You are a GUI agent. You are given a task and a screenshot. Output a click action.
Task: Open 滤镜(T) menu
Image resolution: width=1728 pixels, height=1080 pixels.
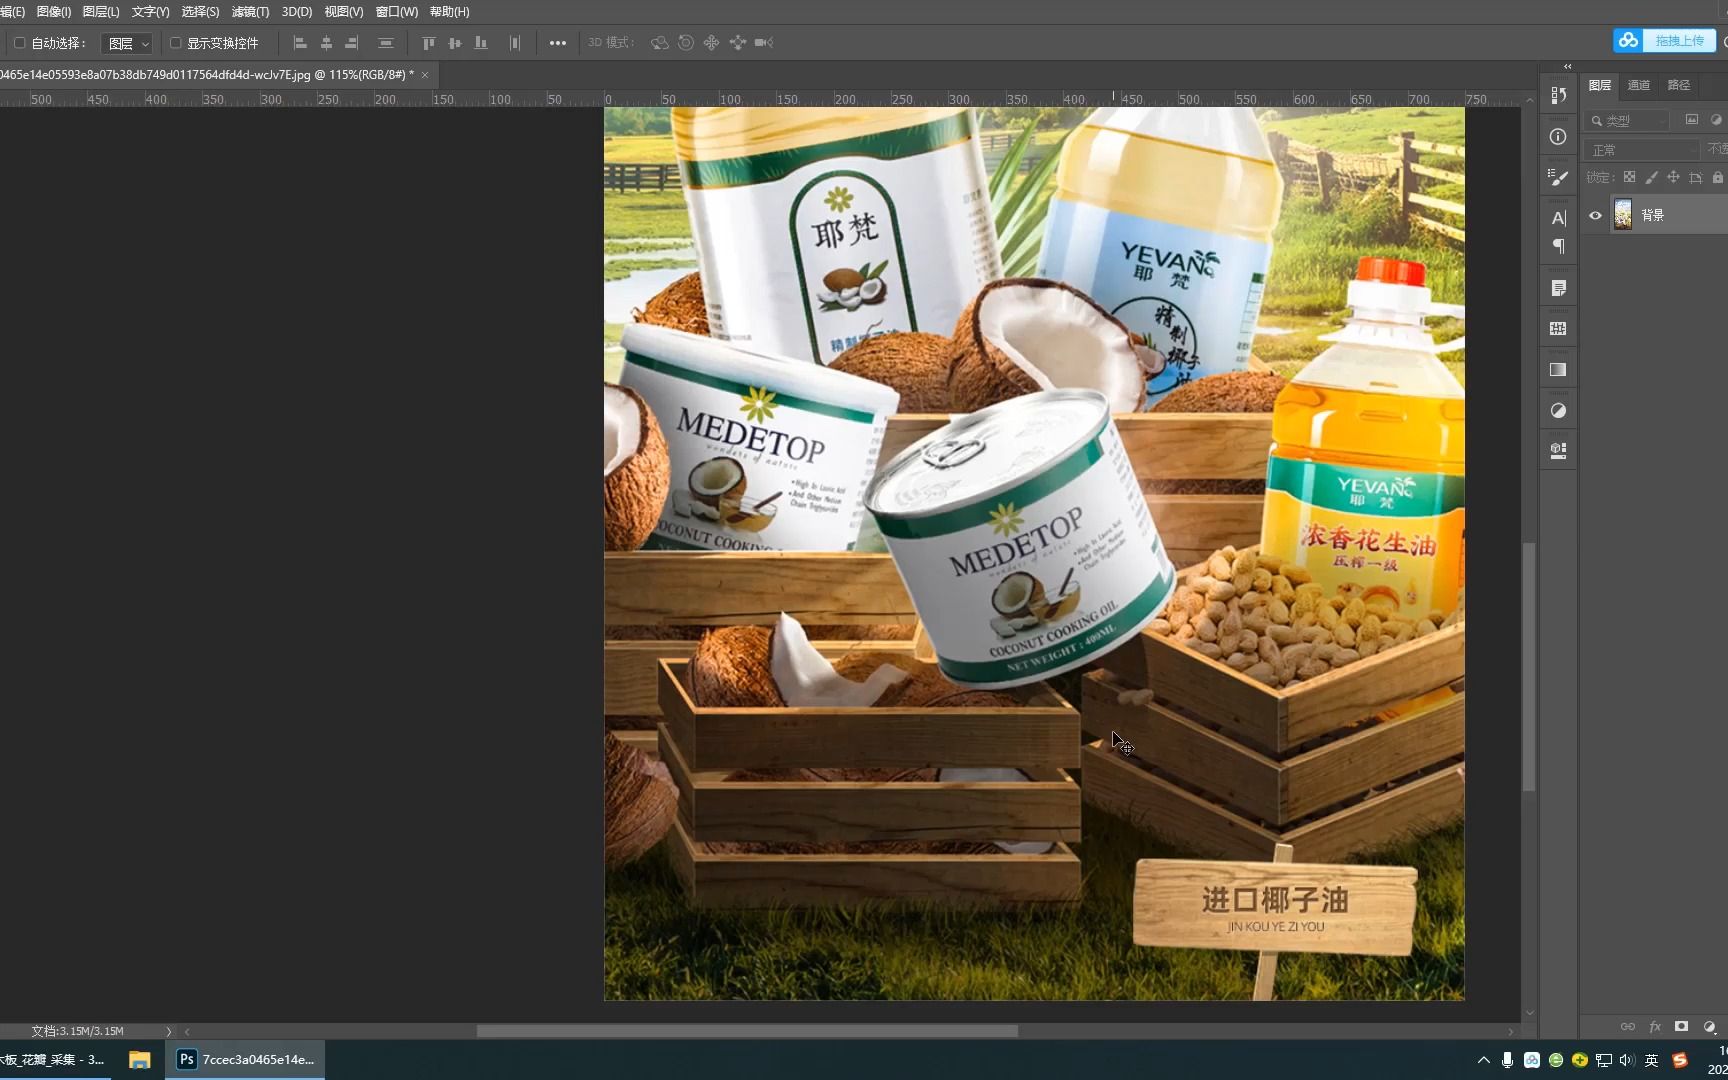[250, 12]
